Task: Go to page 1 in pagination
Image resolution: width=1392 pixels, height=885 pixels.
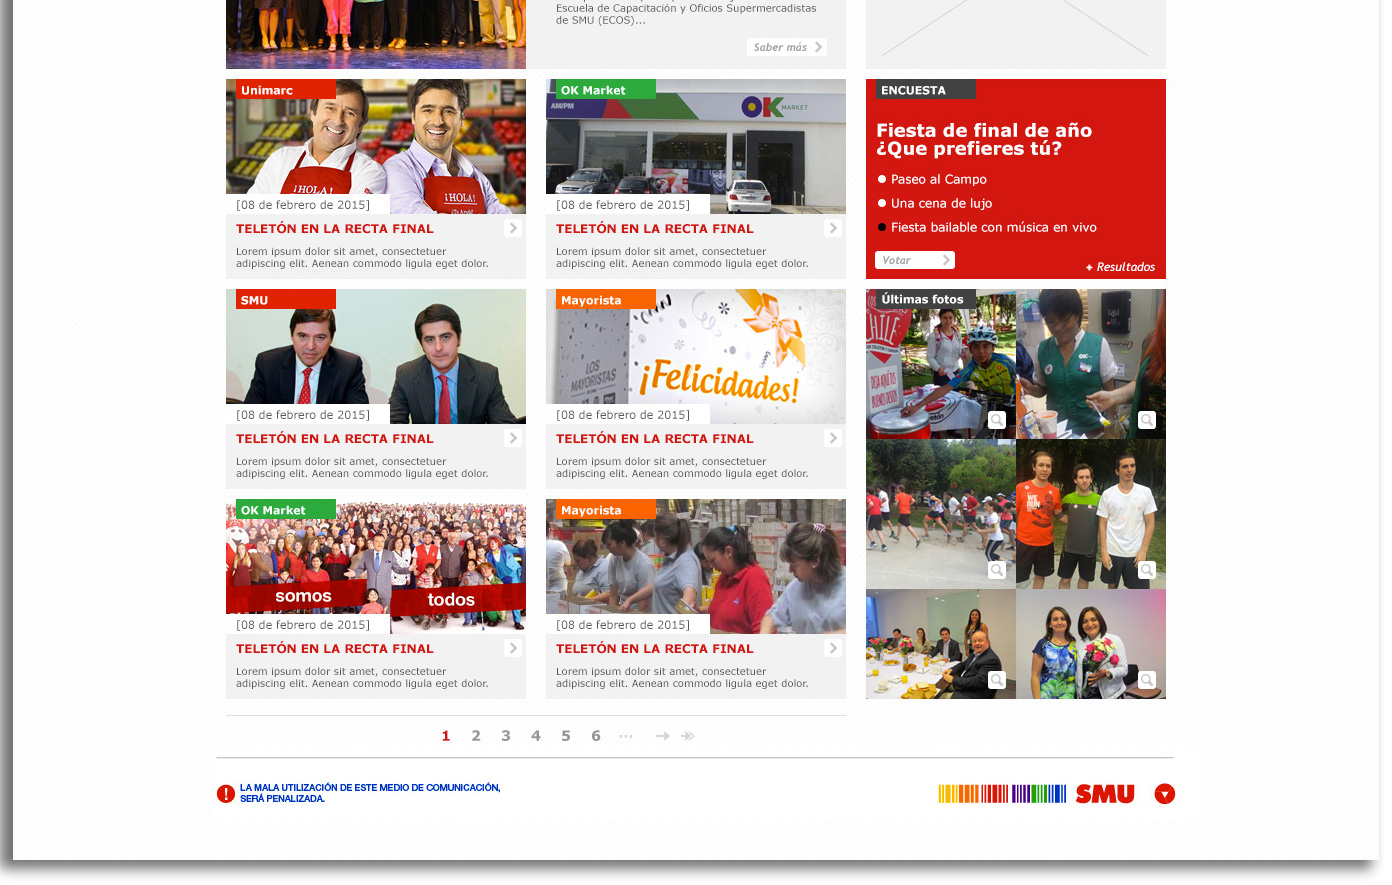Action: pyautogui.click(x=446, y=736)
